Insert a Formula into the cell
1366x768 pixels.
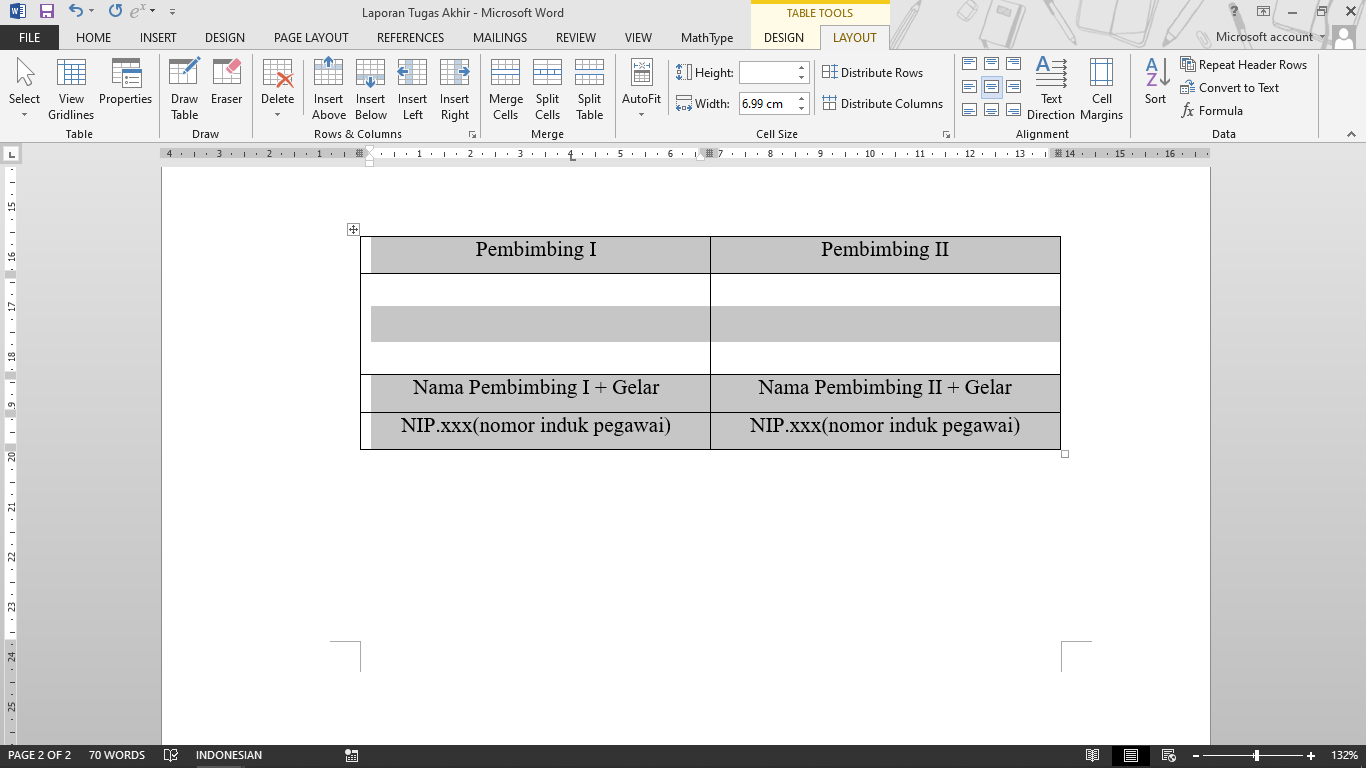click(1213, 112)
